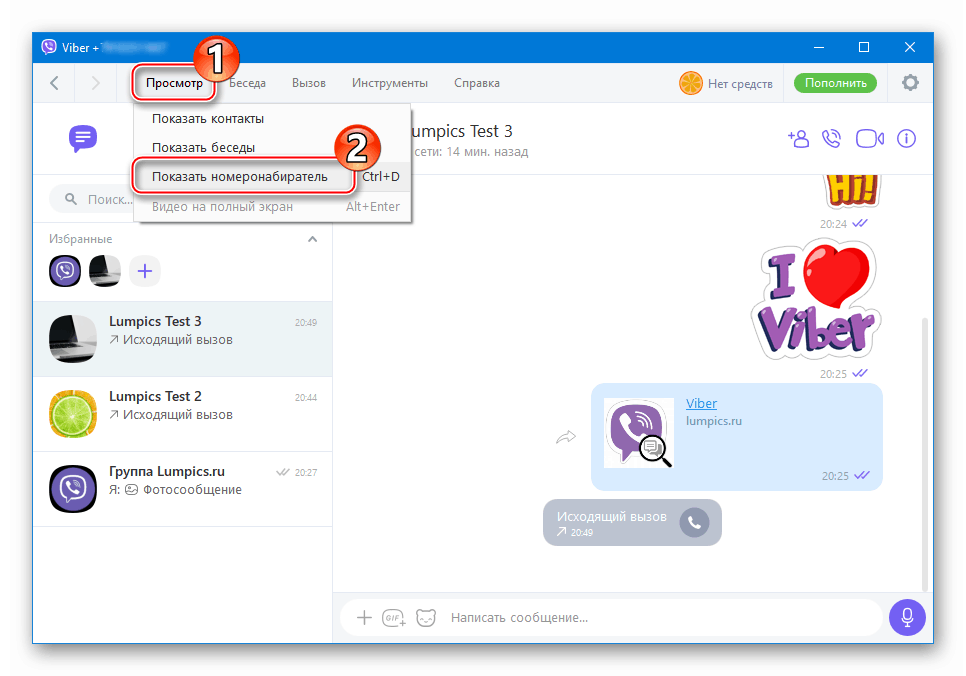Open voice call icon in chat header
Screen dimensions: 966x676
pyautogui.click(x=831, y=139)
